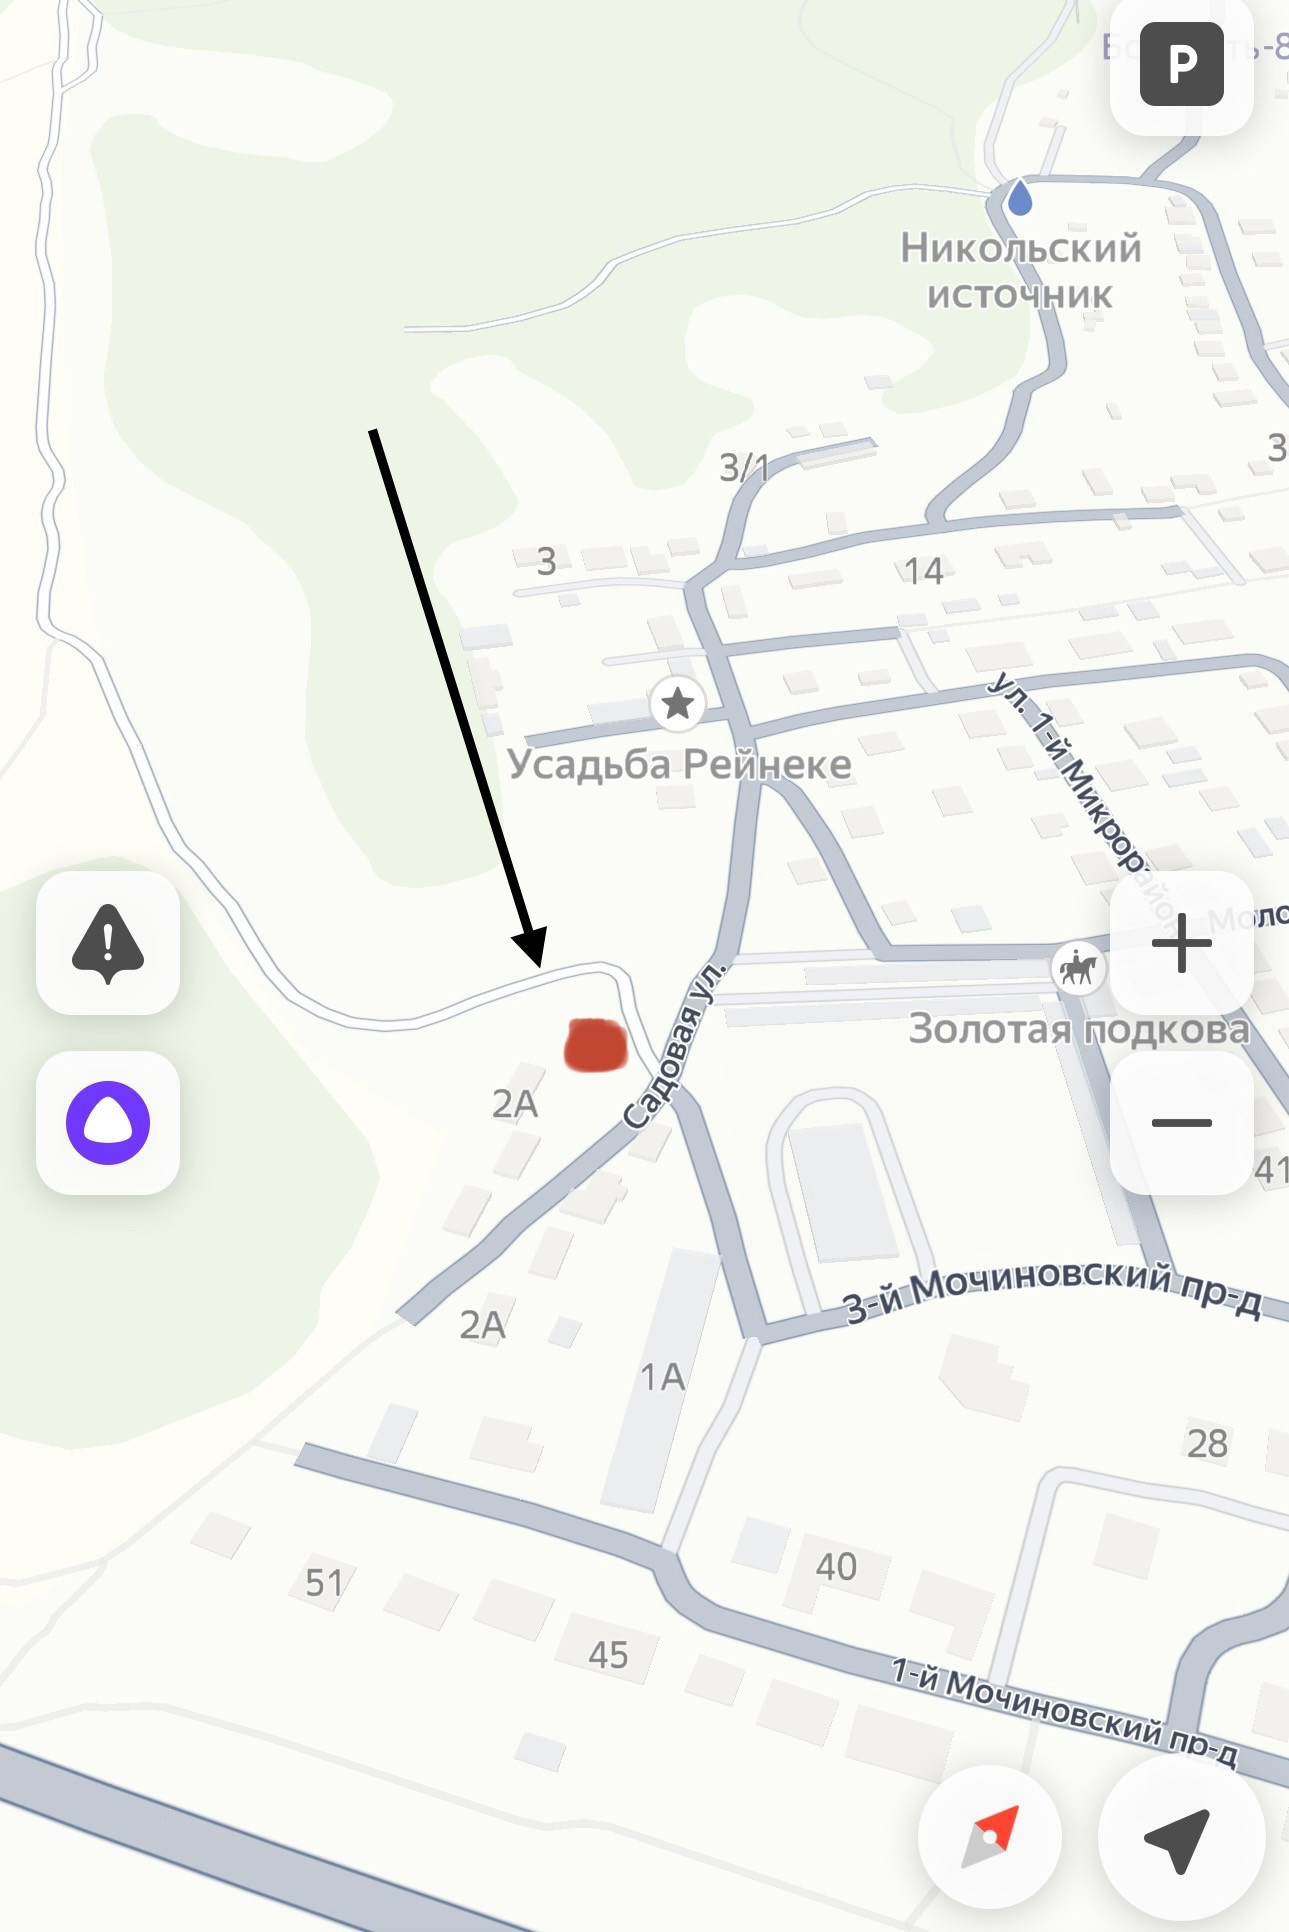
Task: Tap the compass to reset north
Action: [x=990, y=1837]
